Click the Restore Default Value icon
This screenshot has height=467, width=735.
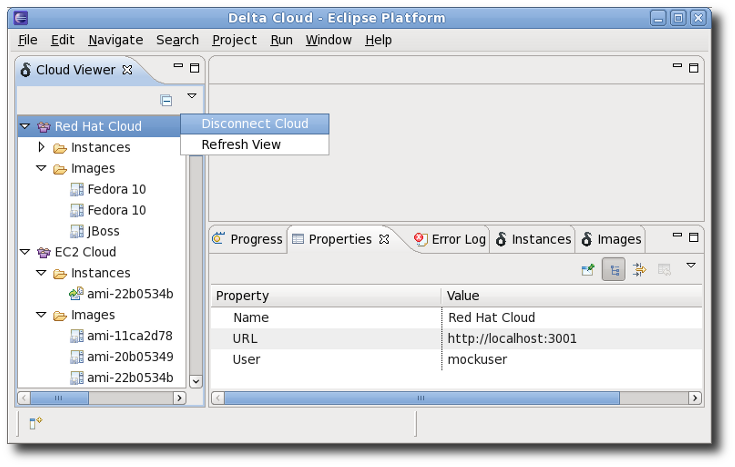point(664,270)
